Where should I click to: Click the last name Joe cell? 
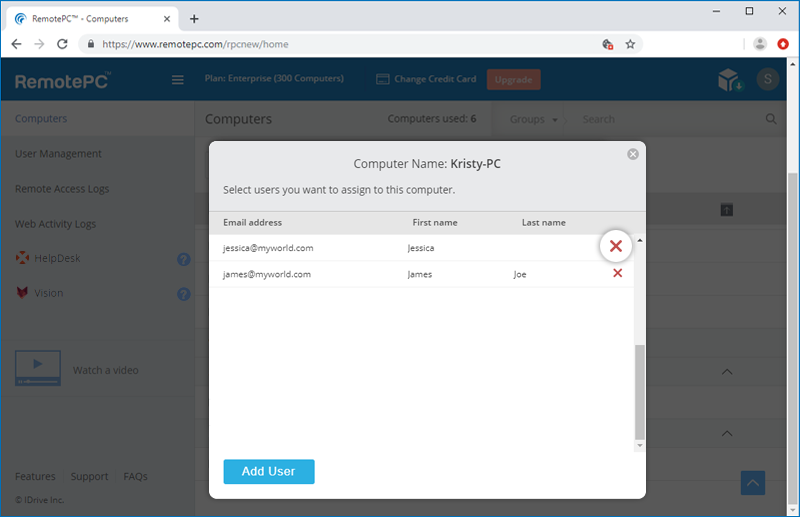pyautogui.click(x=520, y=275)
